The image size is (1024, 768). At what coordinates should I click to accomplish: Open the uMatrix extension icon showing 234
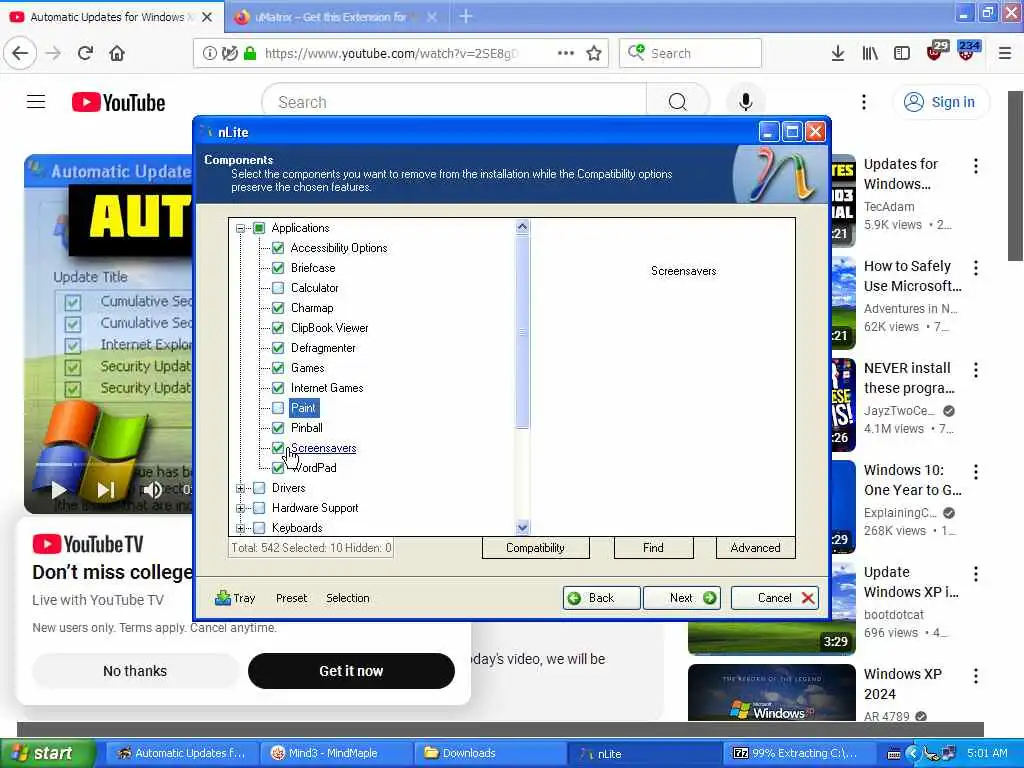(968, 51)
